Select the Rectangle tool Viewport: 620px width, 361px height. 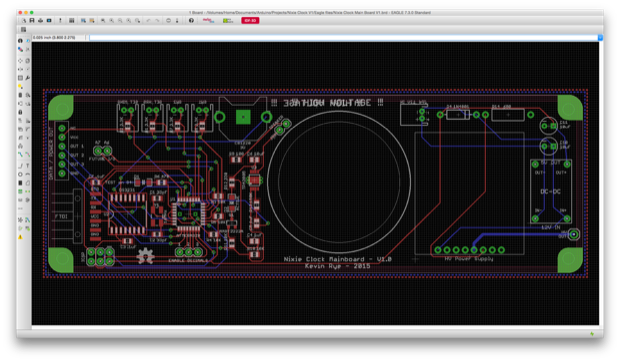(20, 183)
